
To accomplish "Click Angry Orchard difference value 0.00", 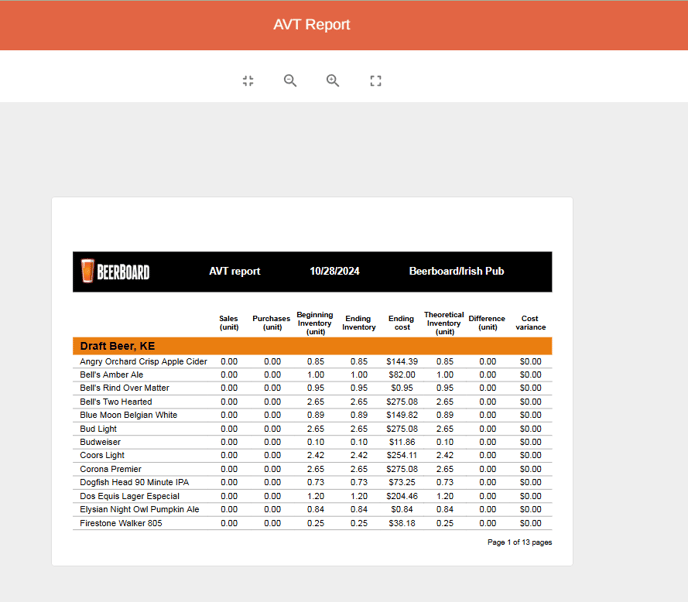I will pos(487,362).
